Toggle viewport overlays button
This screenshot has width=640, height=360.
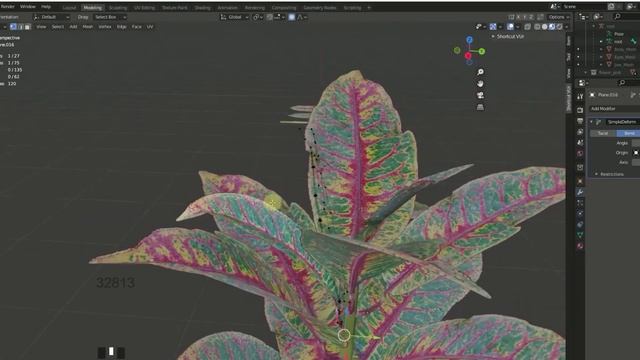tap(510, 27)
